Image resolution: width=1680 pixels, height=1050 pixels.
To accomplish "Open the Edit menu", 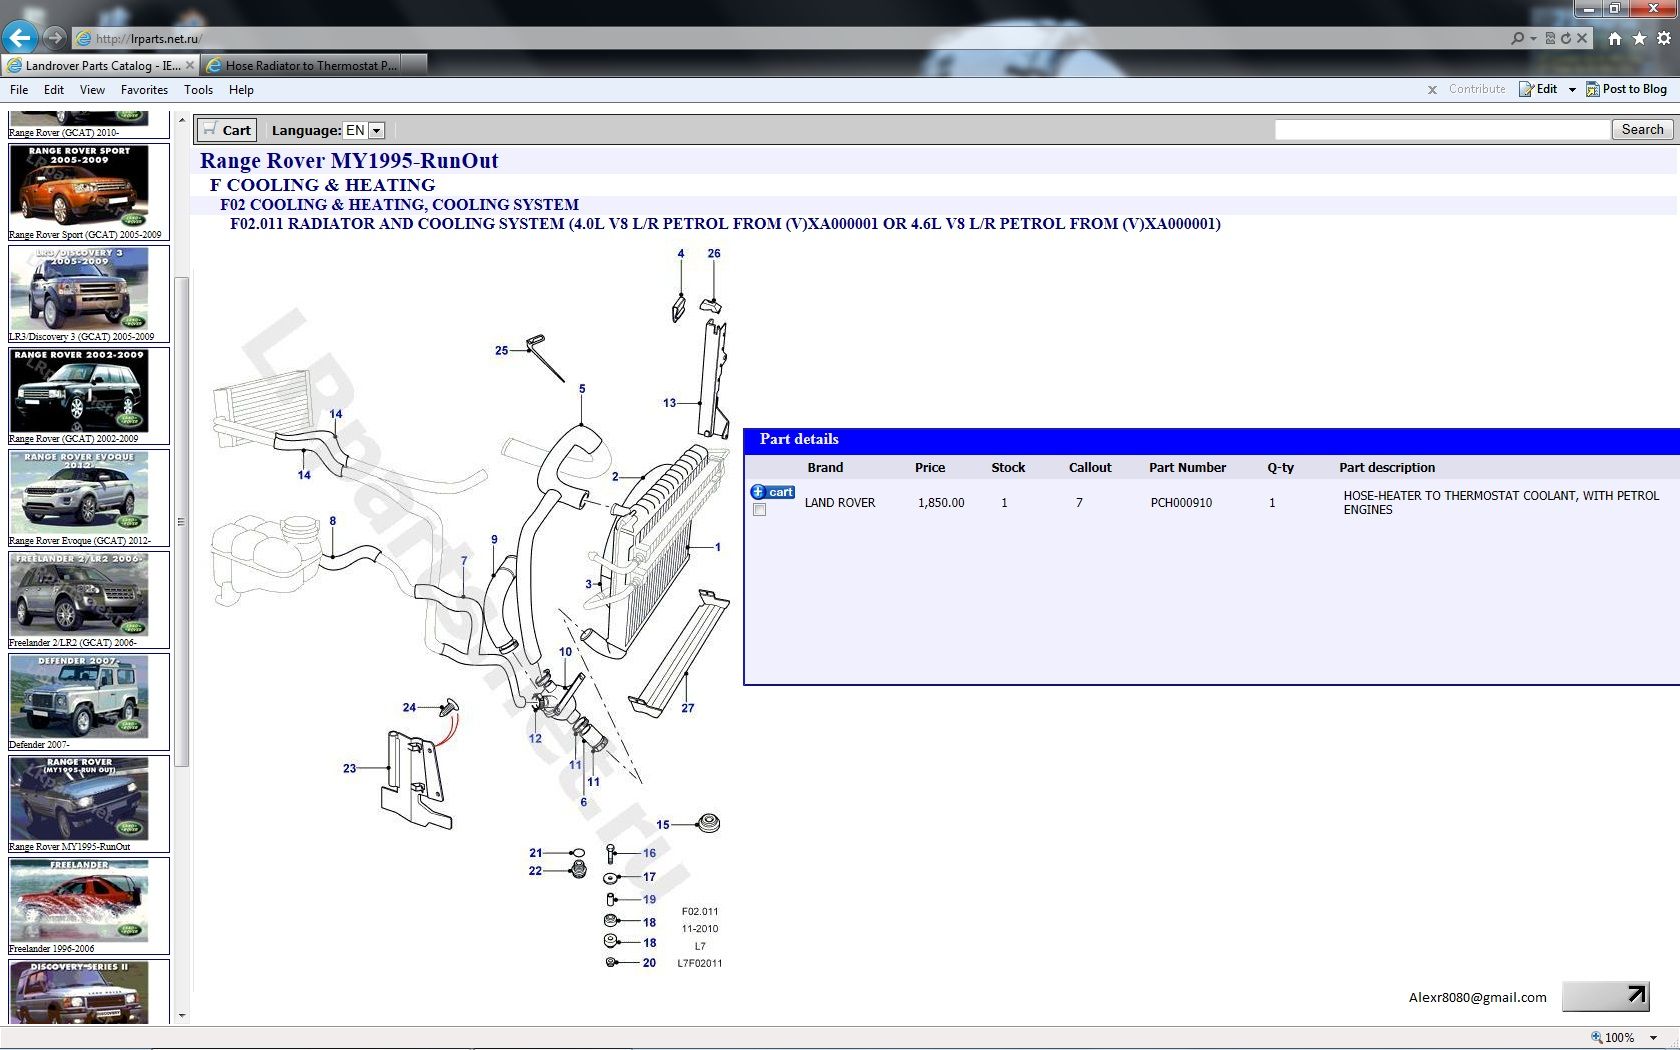I will tap(54, 90).
